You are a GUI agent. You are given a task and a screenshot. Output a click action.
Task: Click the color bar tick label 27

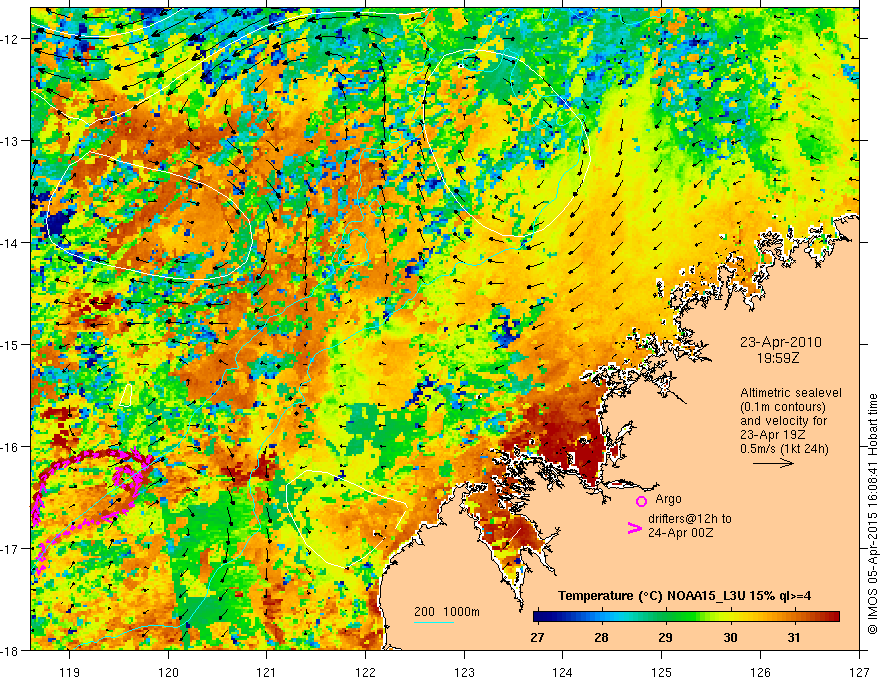[537, 638]
